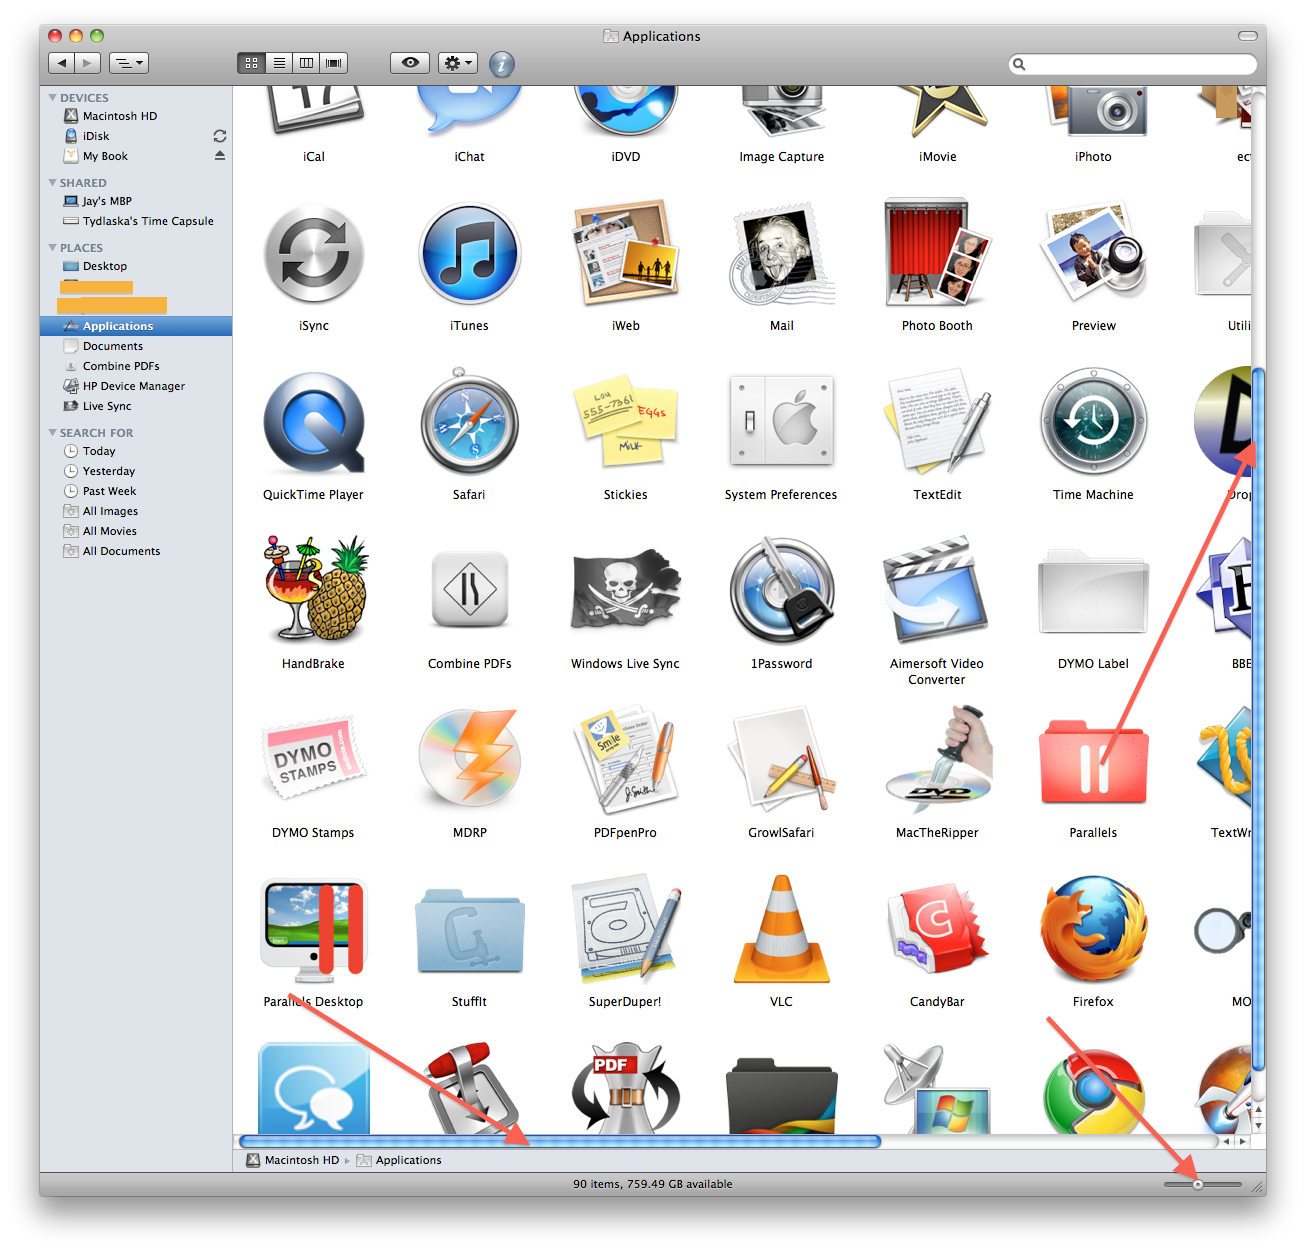Select the PDFpenPro icon
1306x1251 pixels.
(x=626, y=759)
